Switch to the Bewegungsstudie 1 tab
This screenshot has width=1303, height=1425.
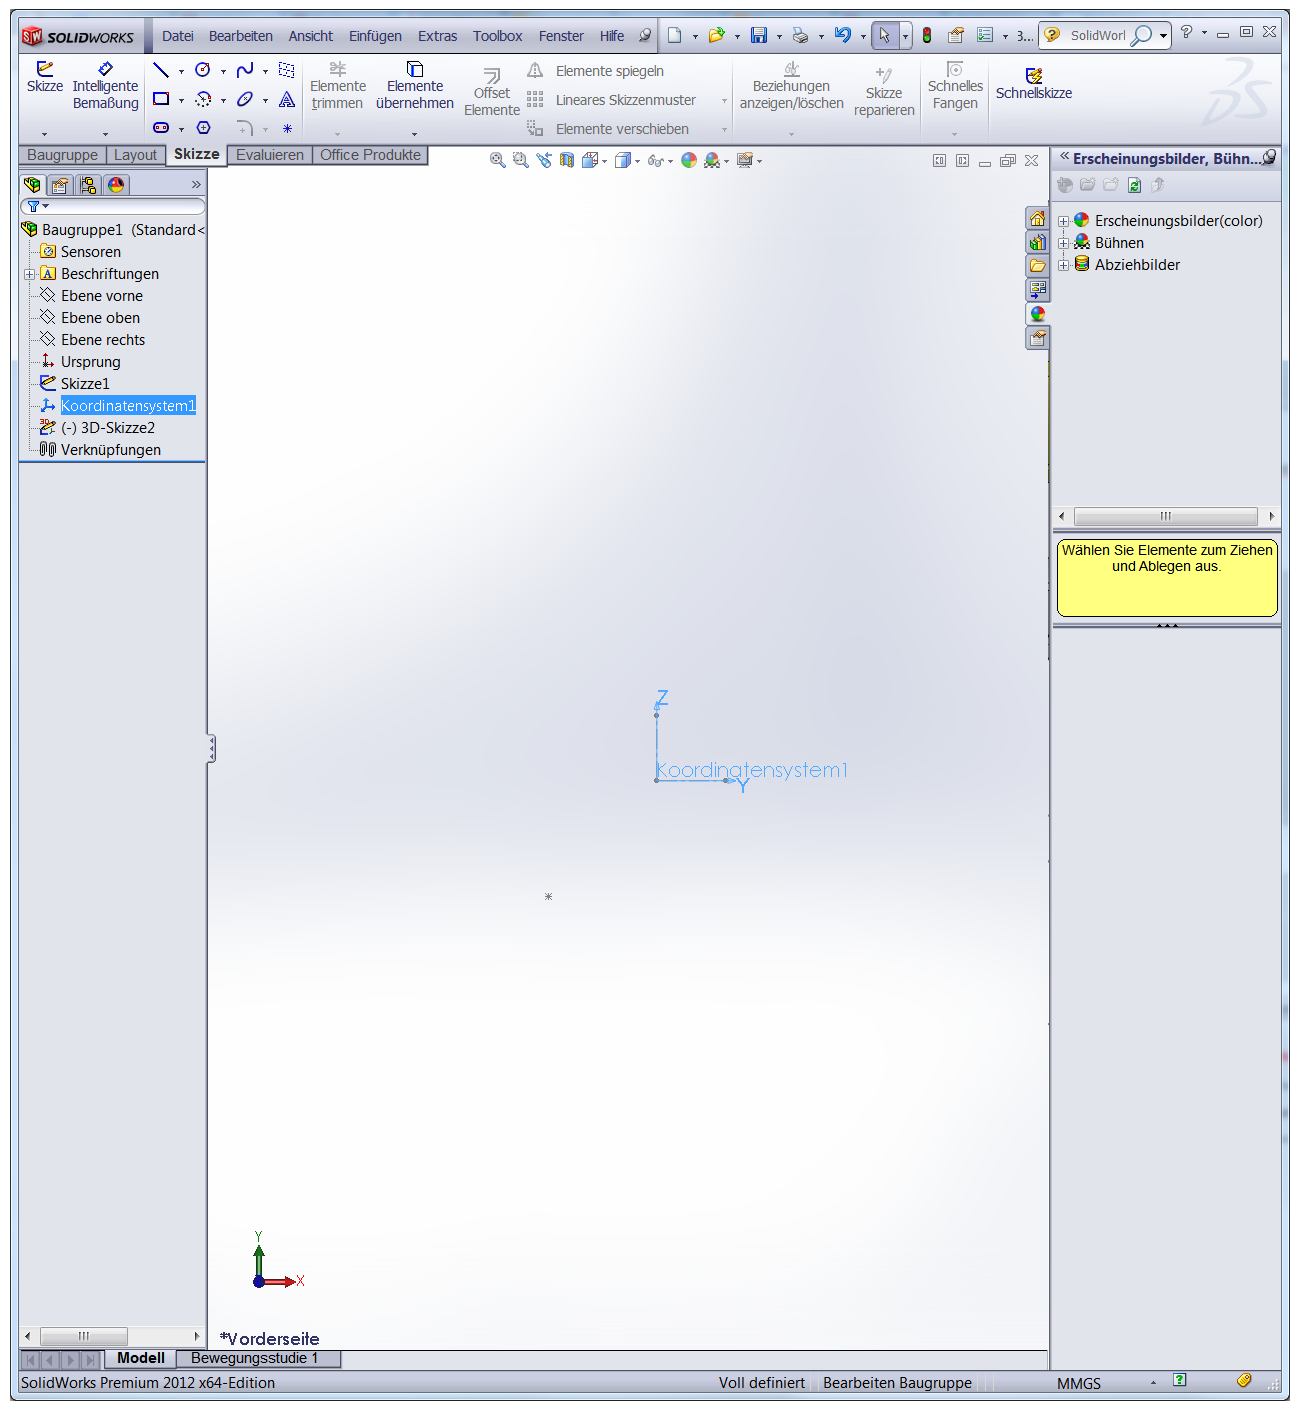tap(254, 1358)
